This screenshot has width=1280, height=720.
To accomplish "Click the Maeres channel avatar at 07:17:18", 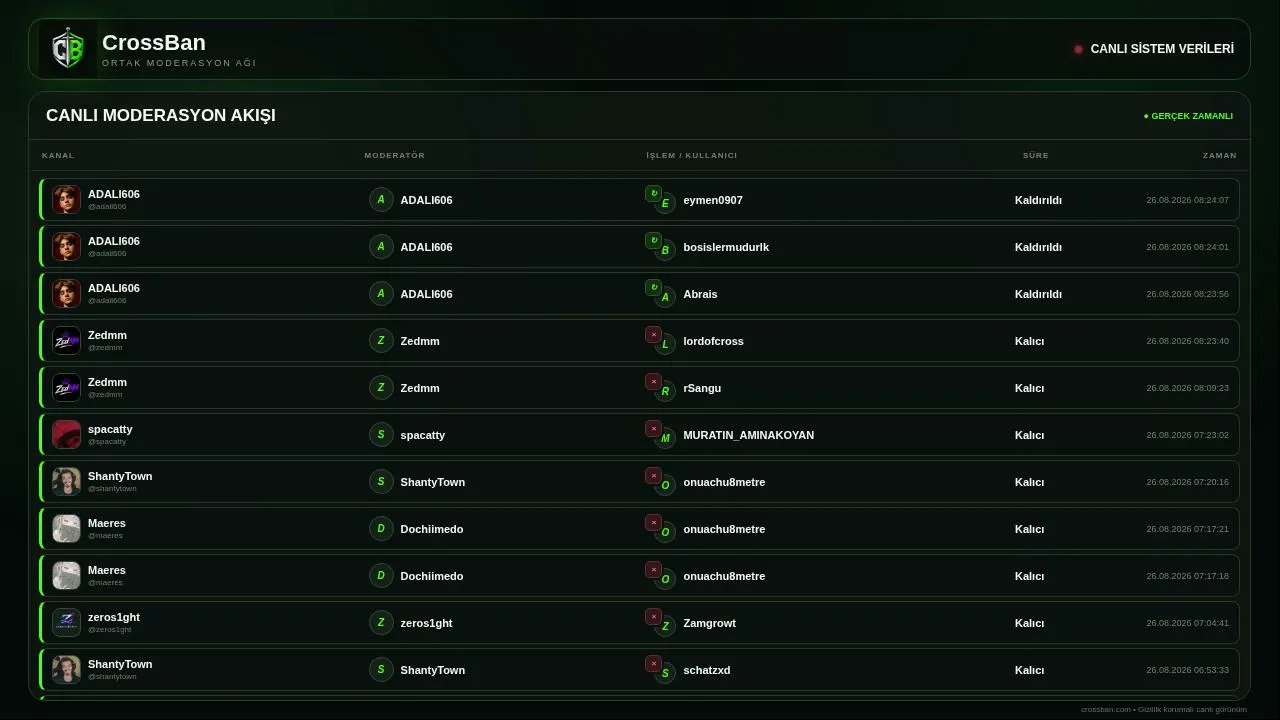I will 66,576.
